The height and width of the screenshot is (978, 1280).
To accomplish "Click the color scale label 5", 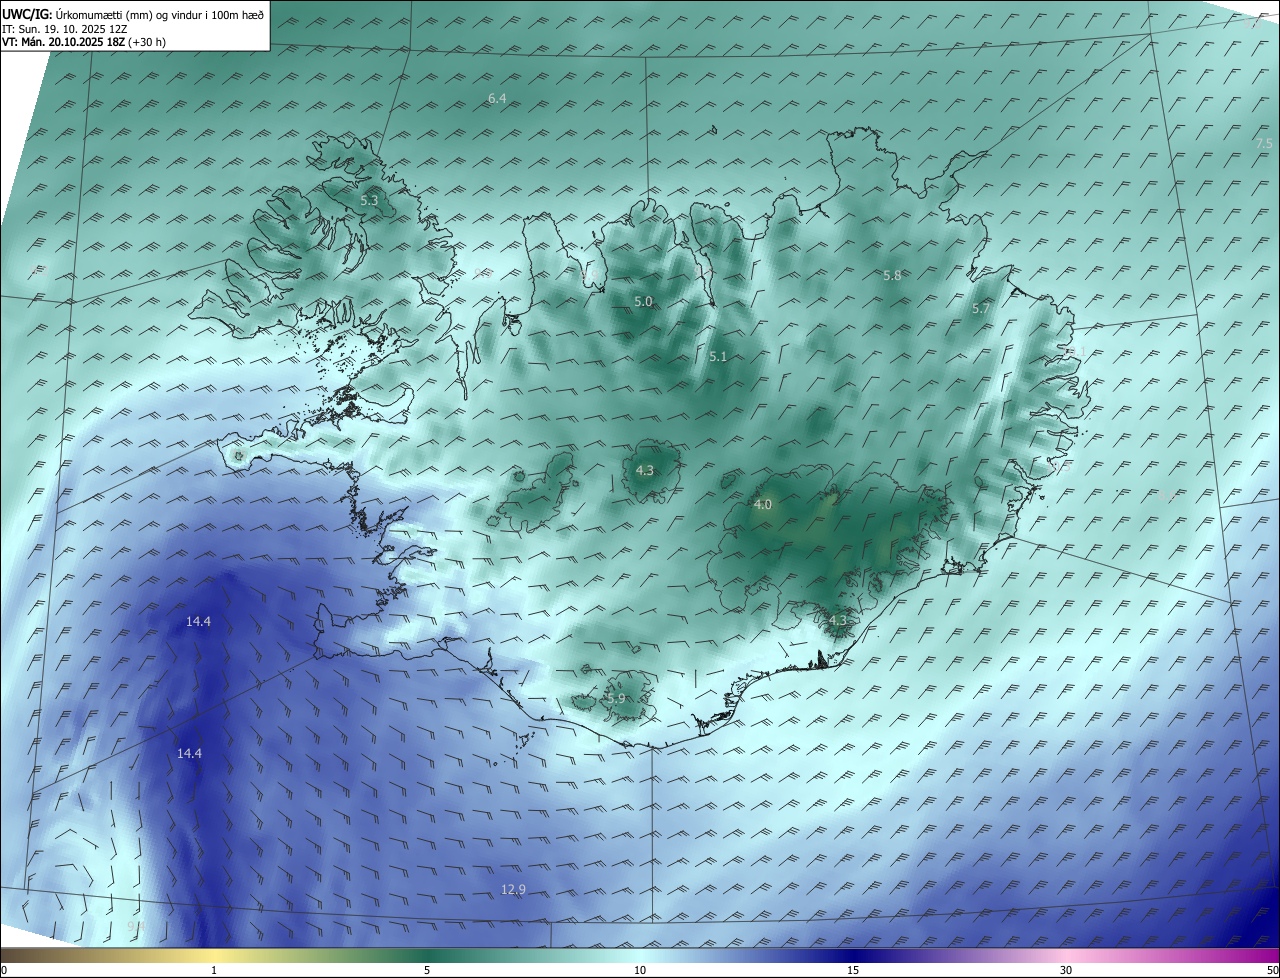I will (427, 970).
